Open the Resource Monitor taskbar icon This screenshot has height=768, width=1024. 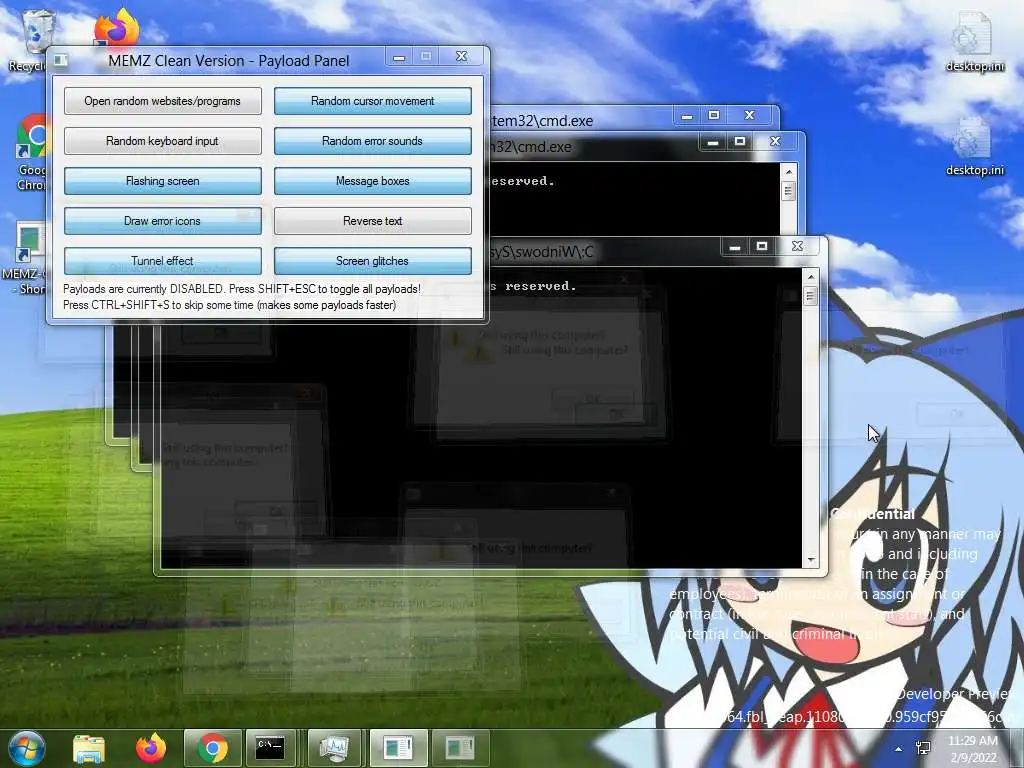click(334, 748)
